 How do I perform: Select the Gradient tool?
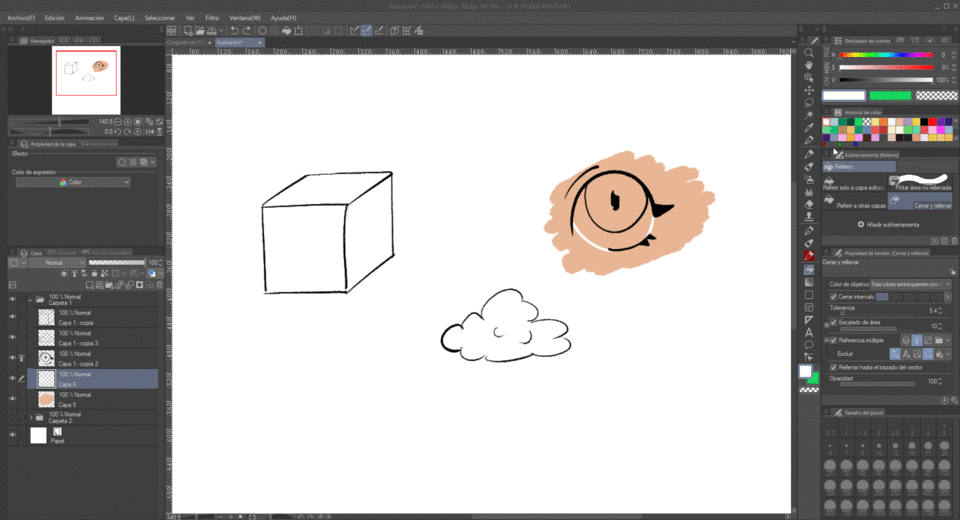809,282
